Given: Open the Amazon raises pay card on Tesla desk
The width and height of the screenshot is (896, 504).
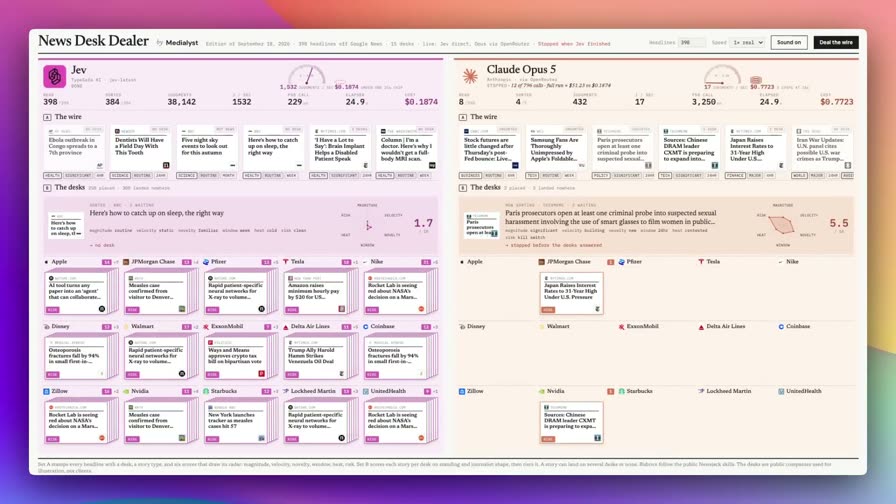Looking at the screenshot, I should [x=315, y=293].
